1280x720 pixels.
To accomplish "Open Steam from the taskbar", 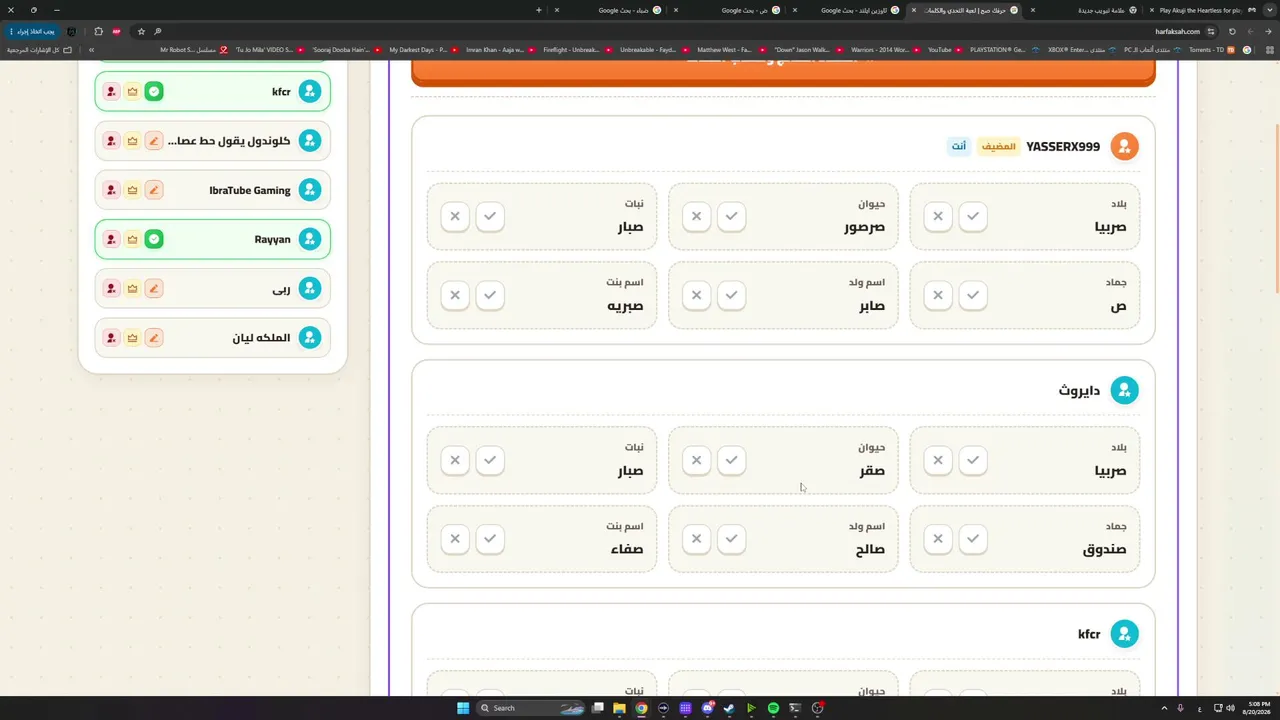I will pos(729,708).
